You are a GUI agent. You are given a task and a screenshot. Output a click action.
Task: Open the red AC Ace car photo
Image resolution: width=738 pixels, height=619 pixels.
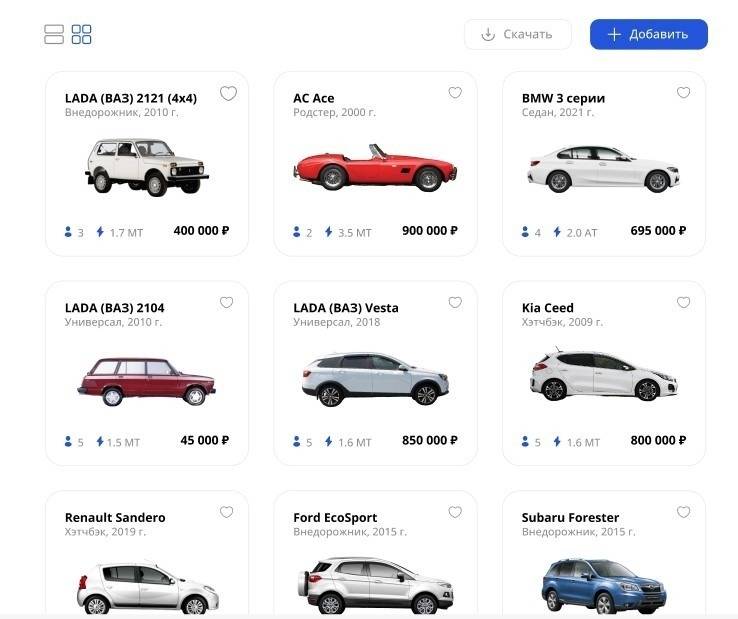tap(375, 167)
